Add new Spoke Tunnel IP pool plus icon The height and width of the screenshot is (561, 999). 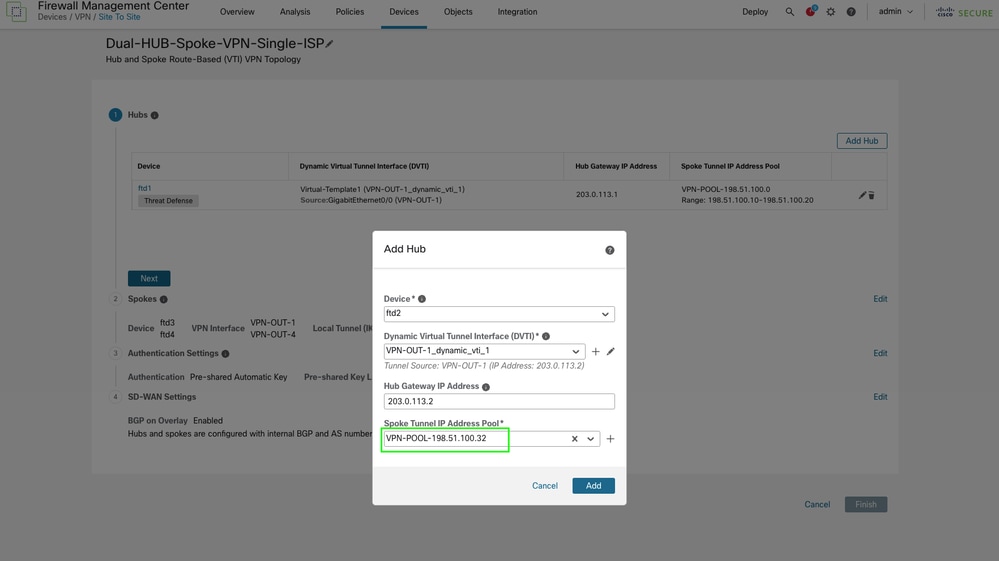point(610,439)
